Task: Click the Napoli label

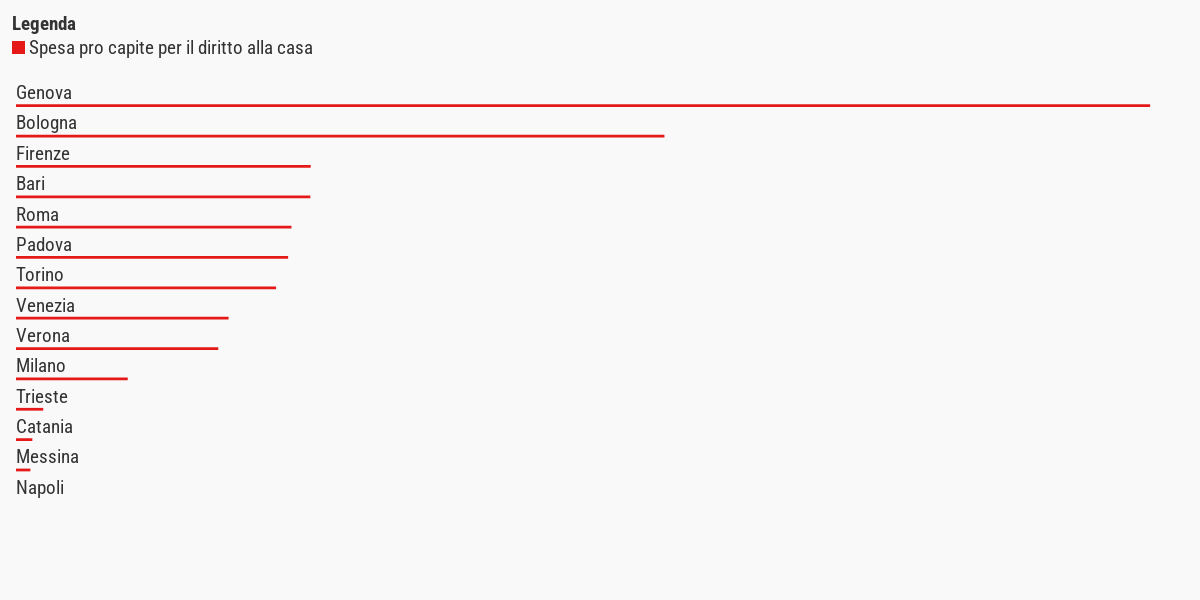Action: point(40,488)
